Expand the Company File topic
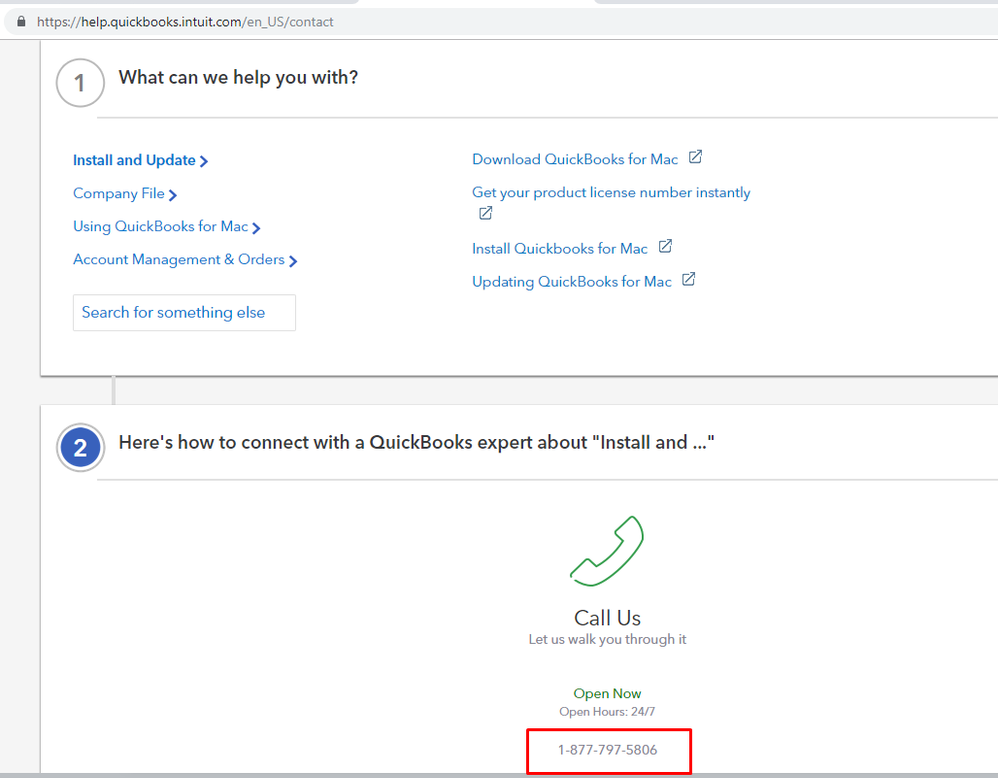The height and width of the screenshot is (778, 998). tap(124, 194)
